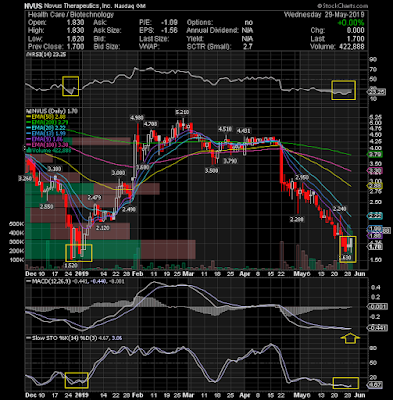Image resolution: width=393 pixels, height=400 pixels.
Task: Click the 4.700 price label
Action: click(x=150, y=124)
